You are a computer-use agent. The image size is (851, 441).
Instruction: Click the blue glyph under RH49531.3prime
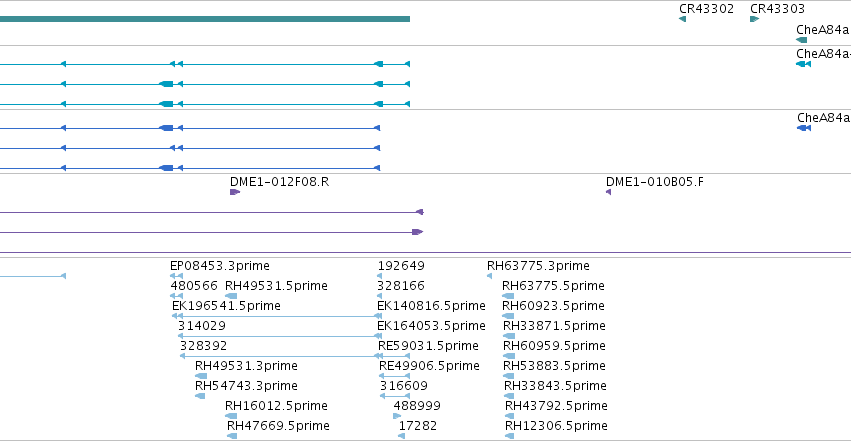click(201, 376)
